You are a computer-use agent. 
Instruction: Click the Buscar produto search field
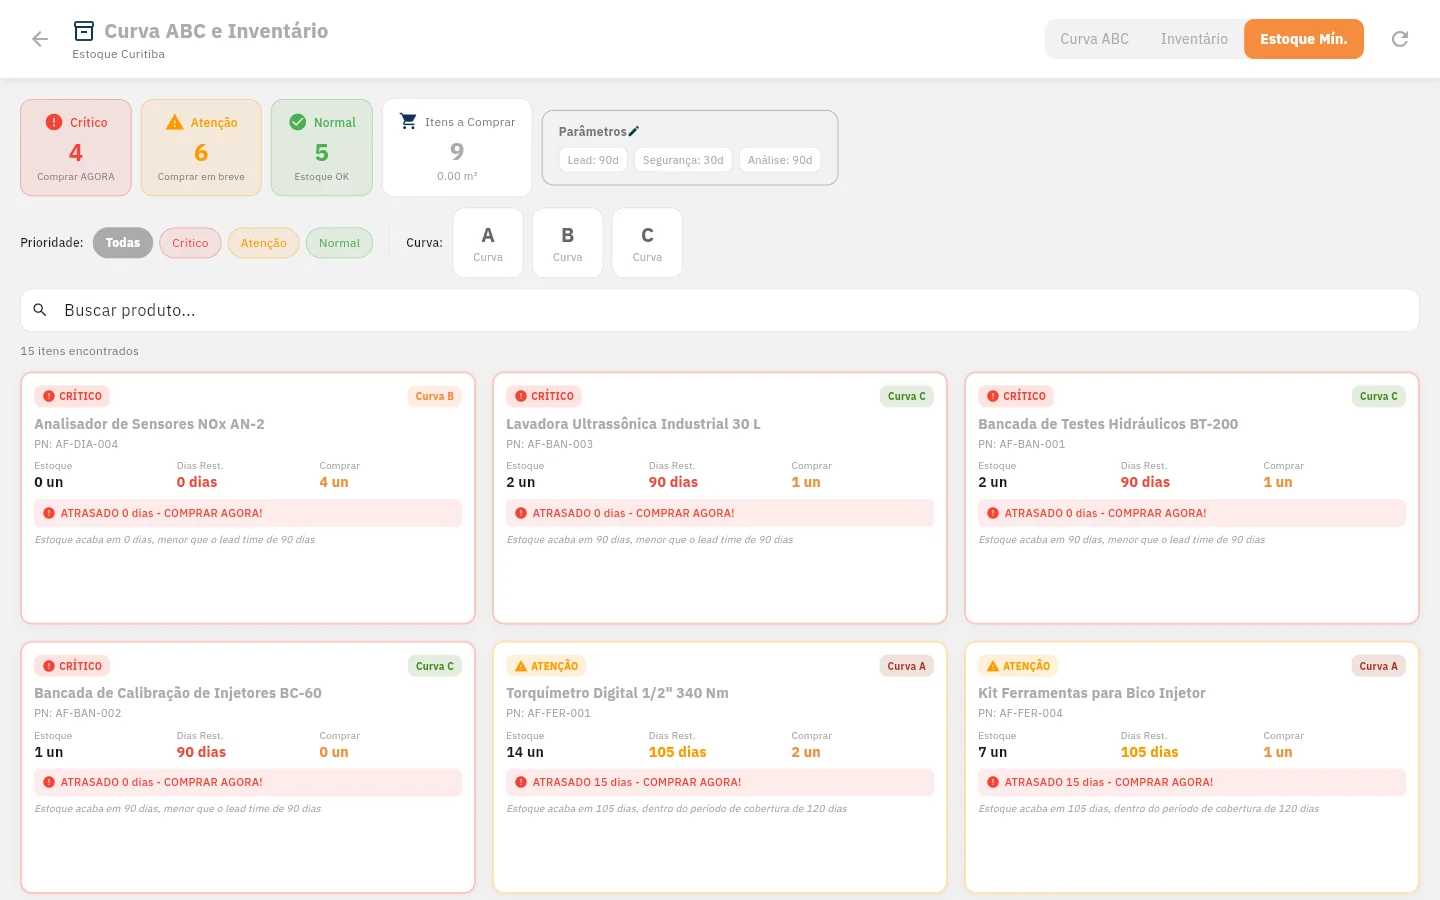tap(720, 310)
